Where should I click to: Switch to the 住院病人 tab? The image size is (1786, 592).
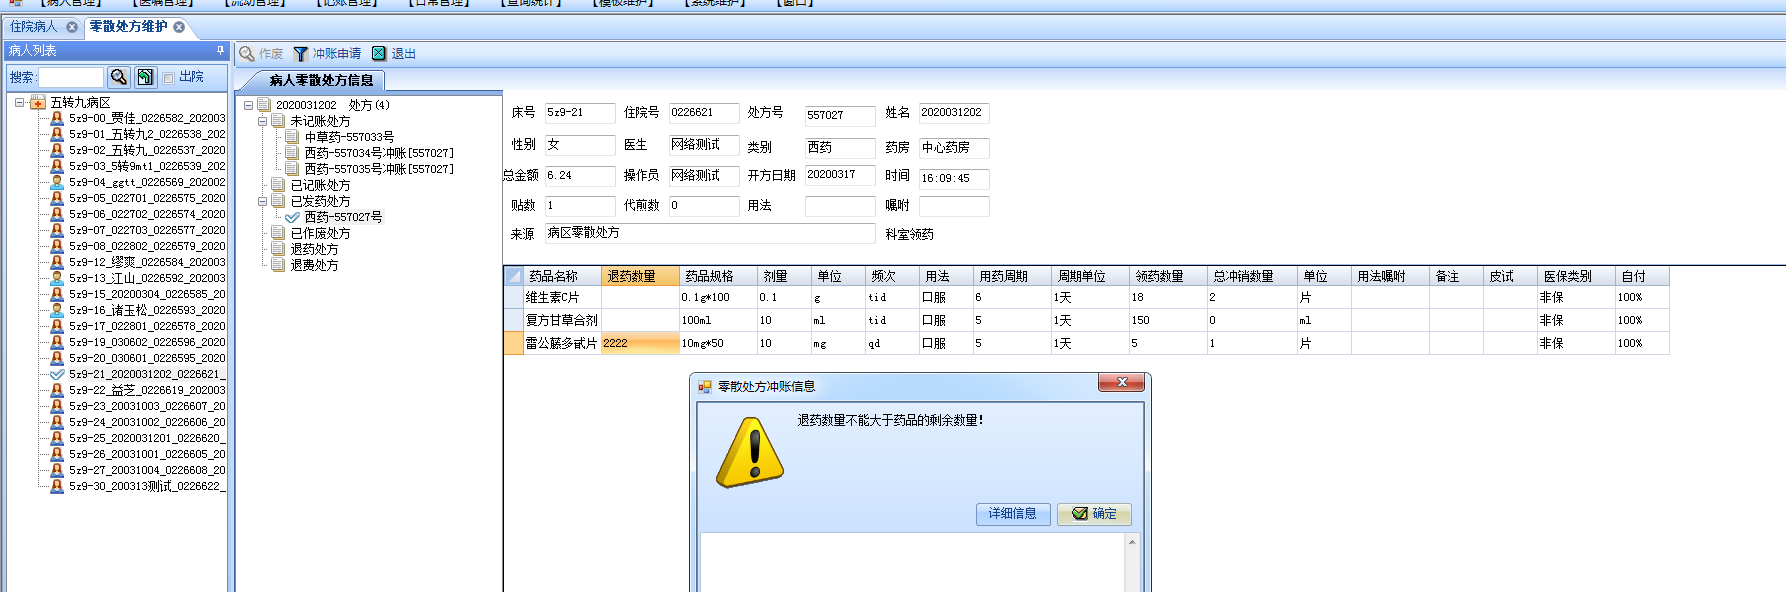pyautogui.click(x=34, y=27)
